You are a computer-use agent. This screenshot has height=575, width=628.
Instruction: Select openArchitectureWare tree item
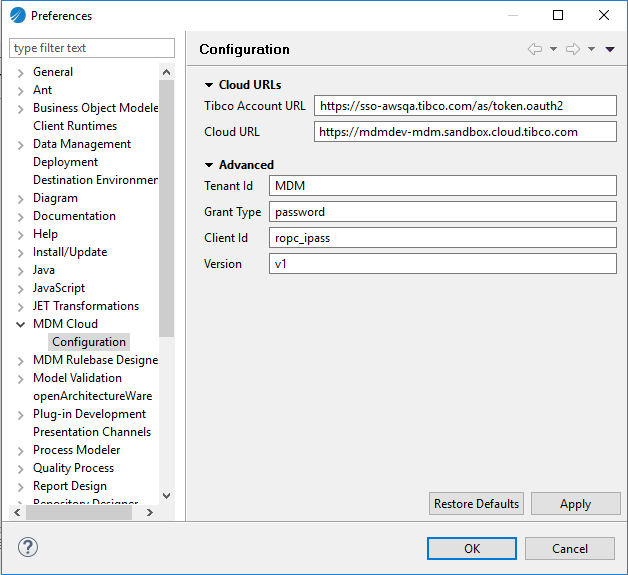(93, 396)
